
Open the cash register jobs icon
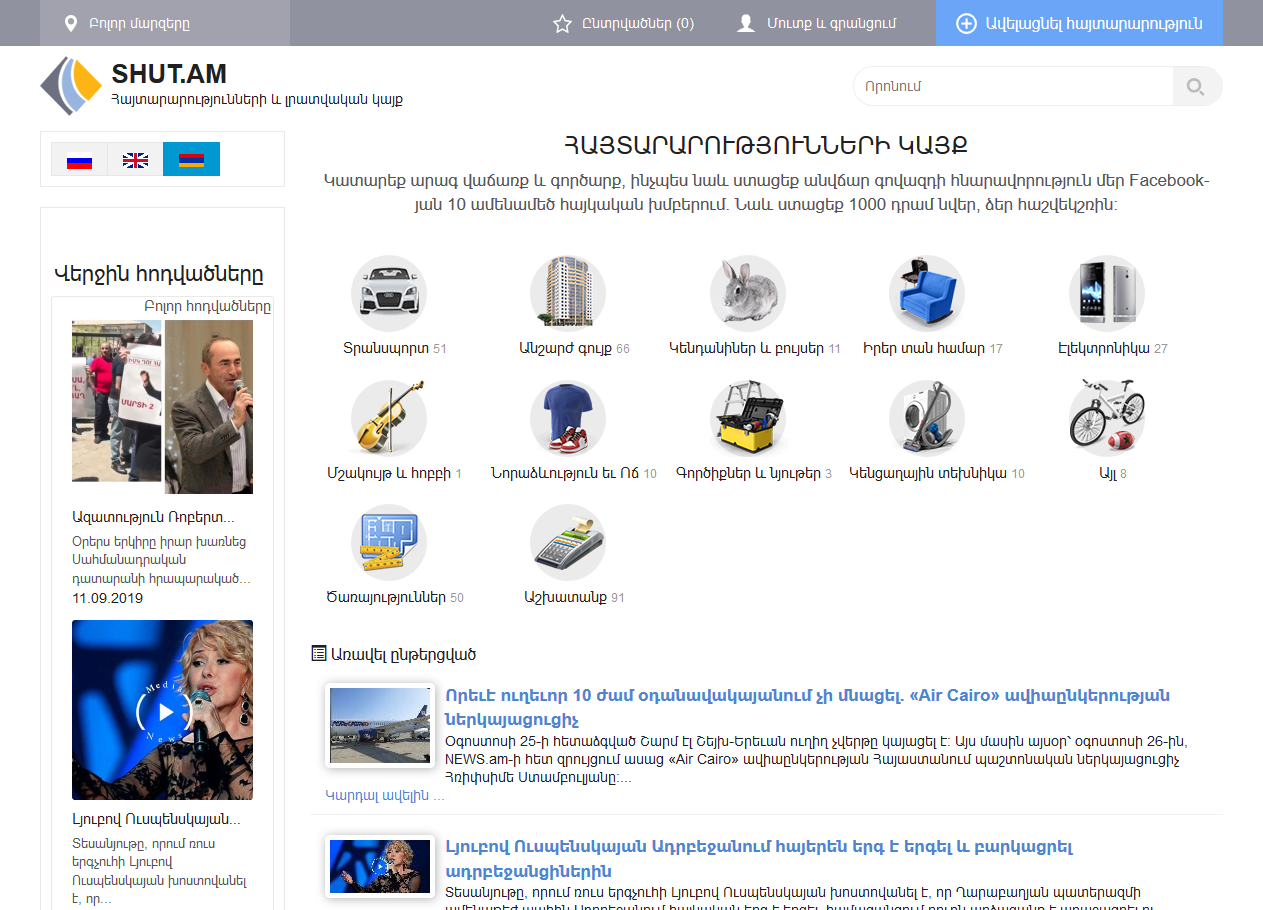567,542
